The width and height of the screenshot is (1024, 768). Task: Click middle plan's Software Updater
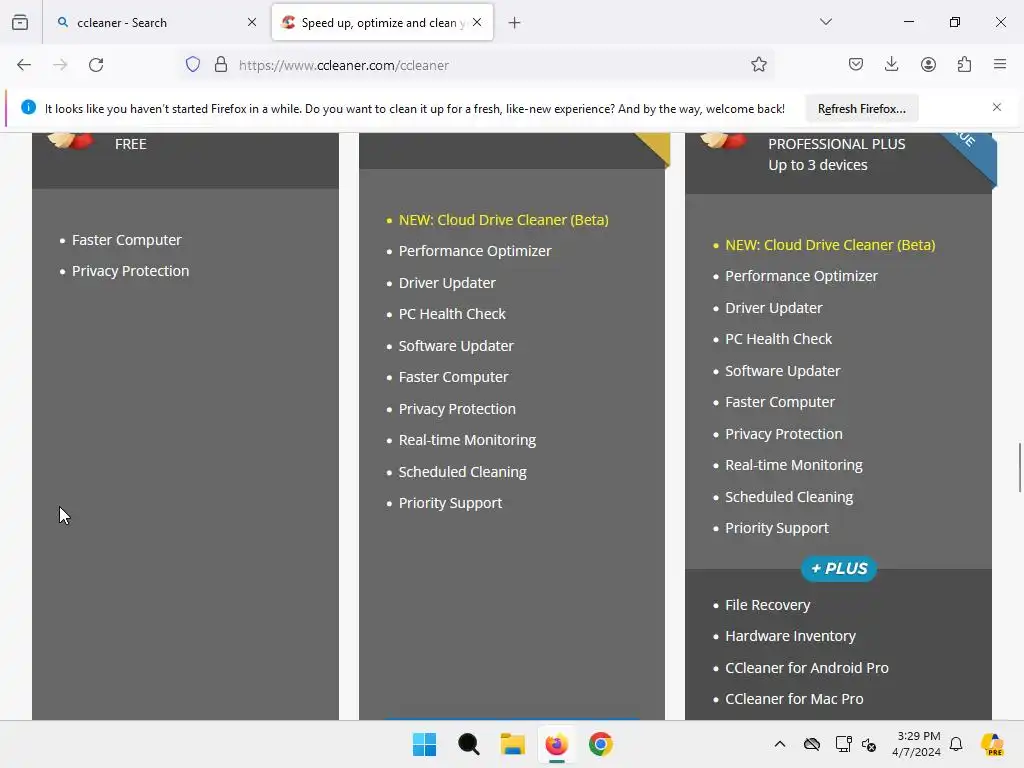pyautogui.click(x=456, y=346)
